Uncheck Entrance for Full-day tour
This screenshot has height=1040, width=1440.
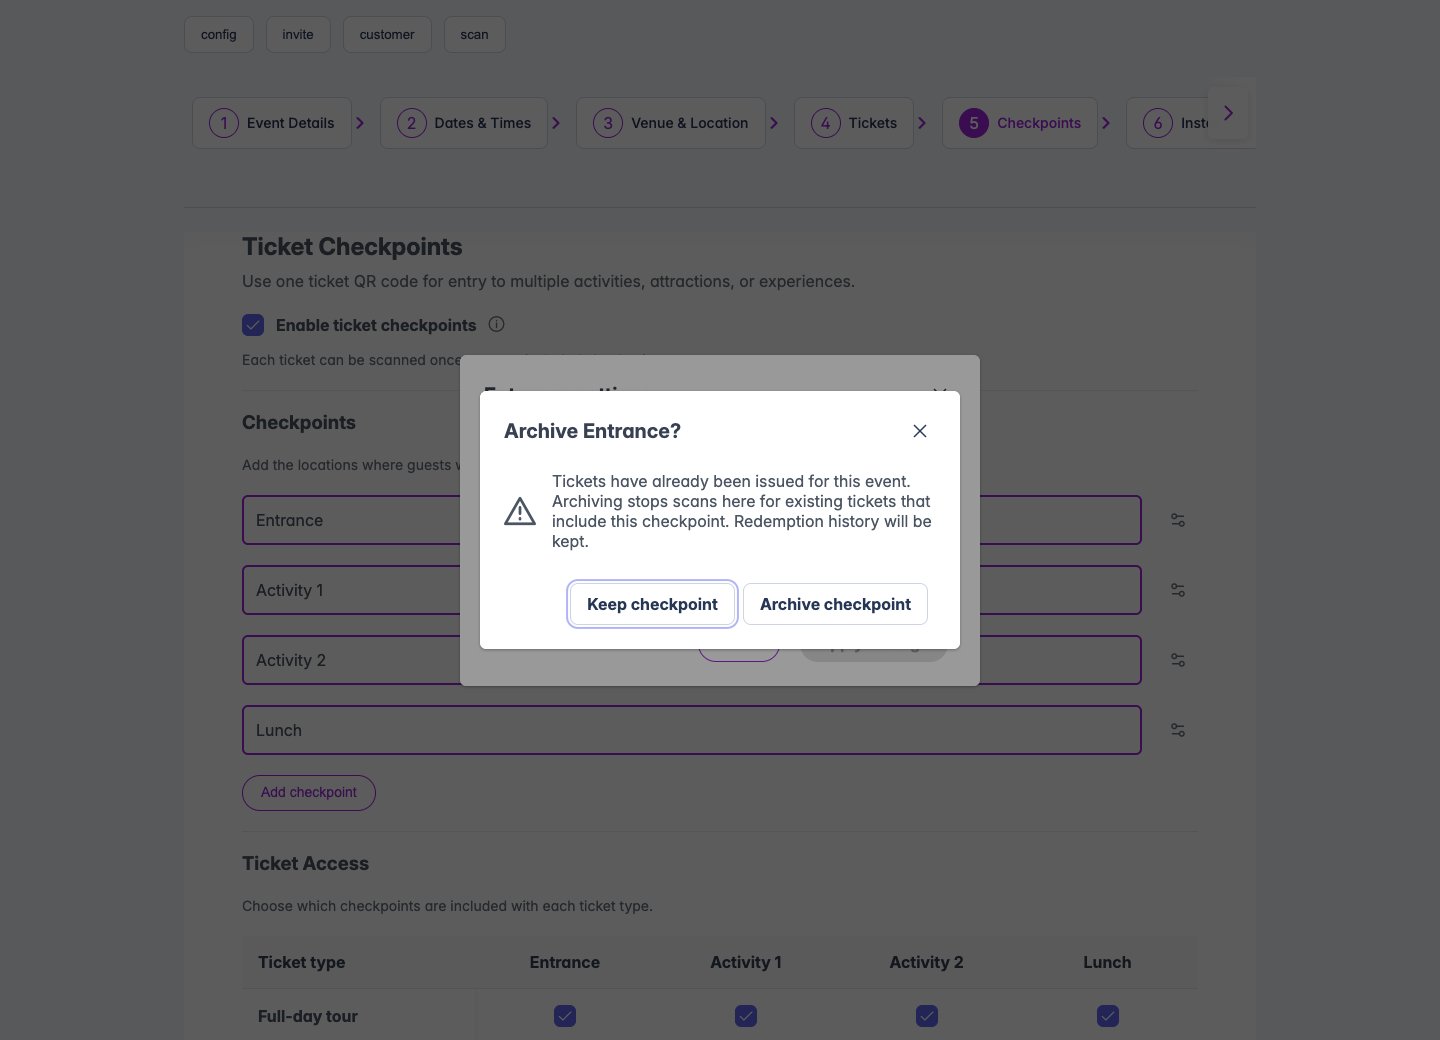coord(565,1016)
